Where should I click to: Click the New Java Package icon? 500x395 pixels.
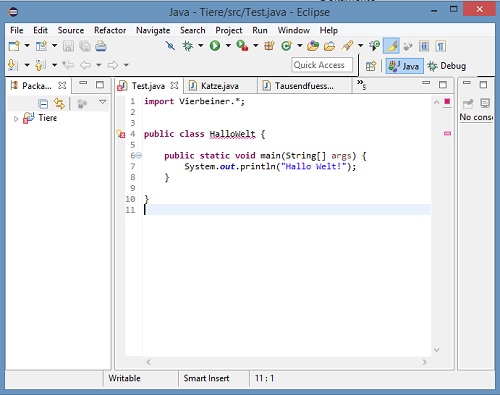pos(269,46)
